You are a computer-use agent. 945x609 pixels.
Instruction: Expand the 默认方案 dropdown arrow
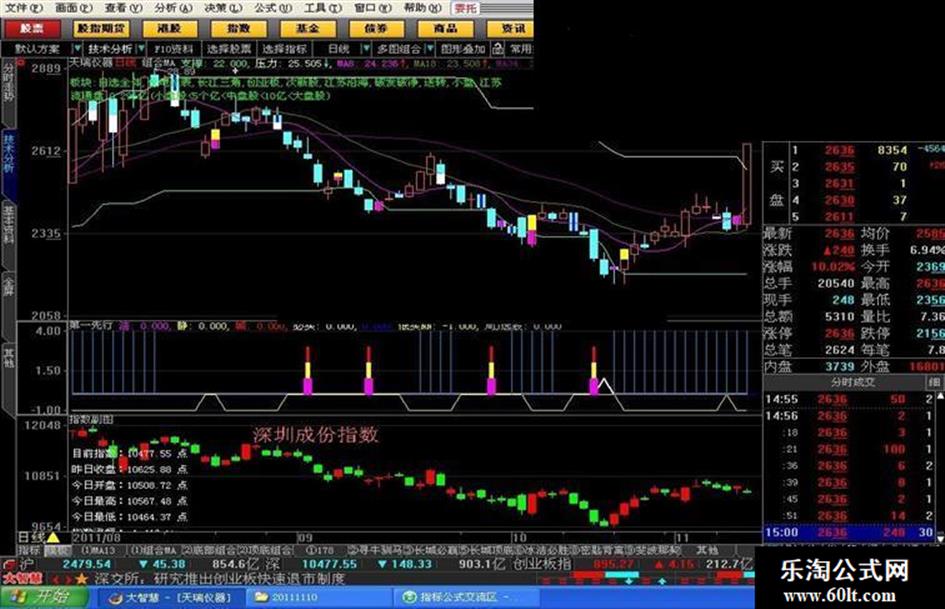(77, 49)
